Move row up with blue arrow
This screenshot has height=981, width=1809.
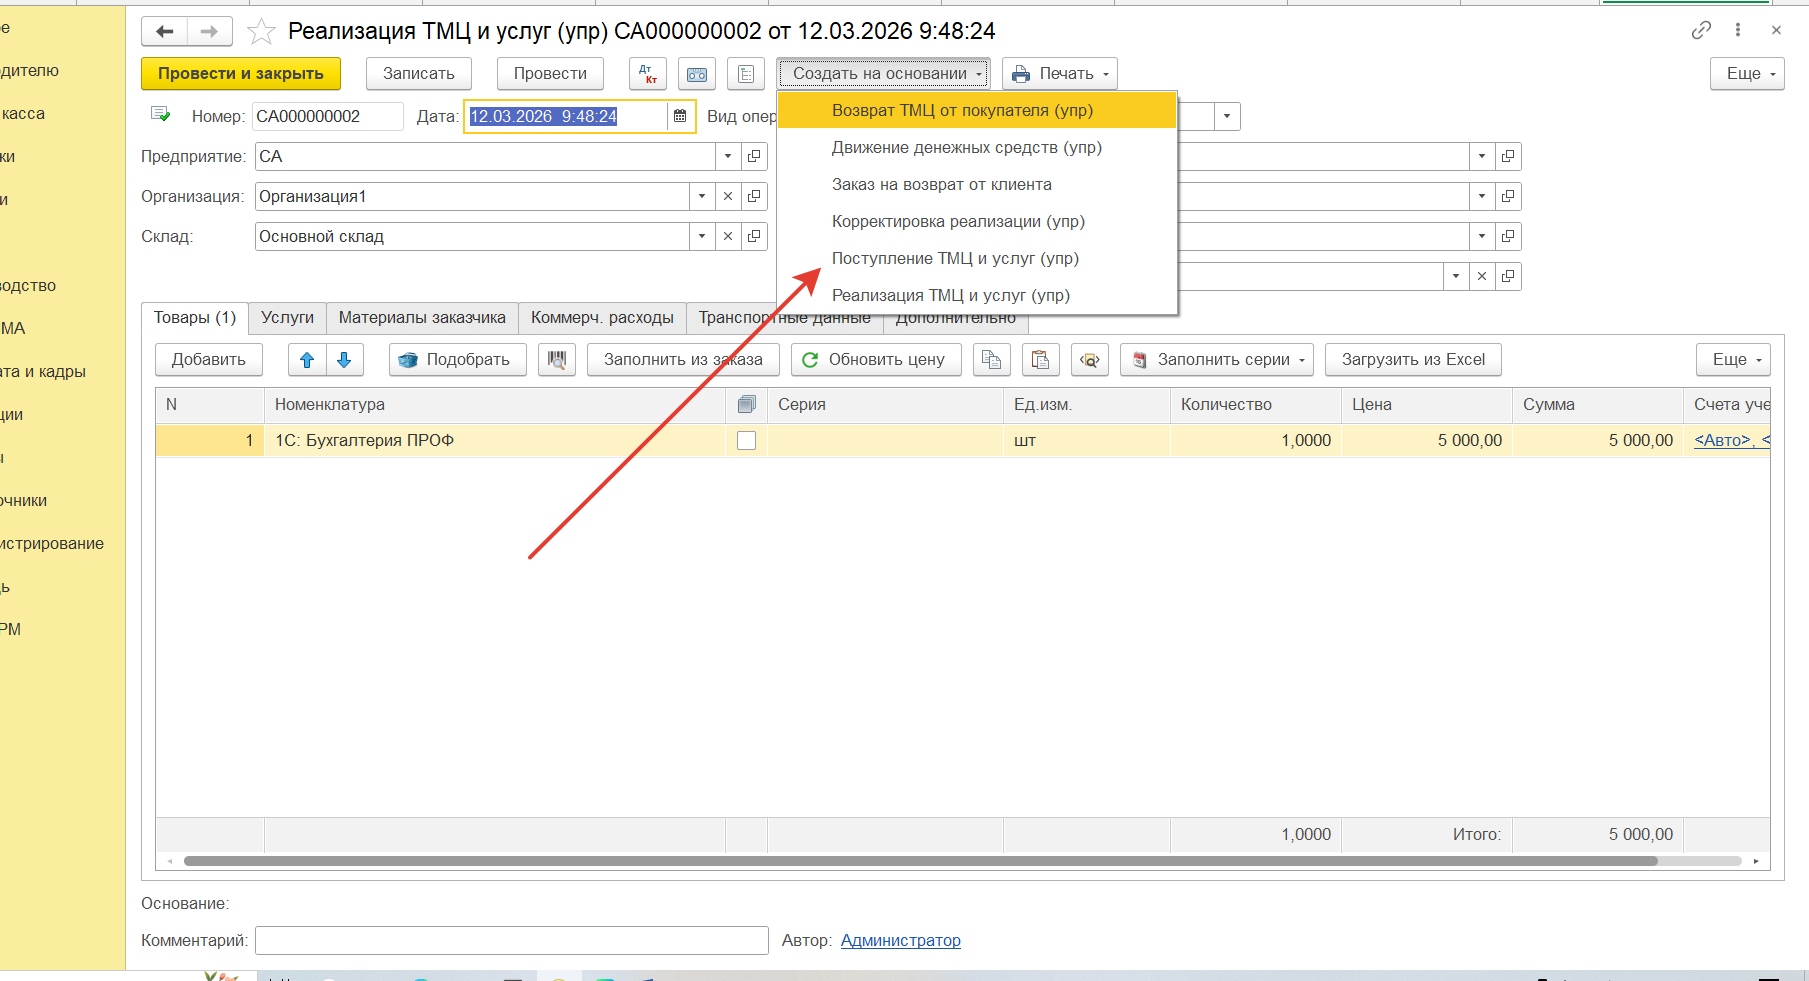tap(307, 360)
